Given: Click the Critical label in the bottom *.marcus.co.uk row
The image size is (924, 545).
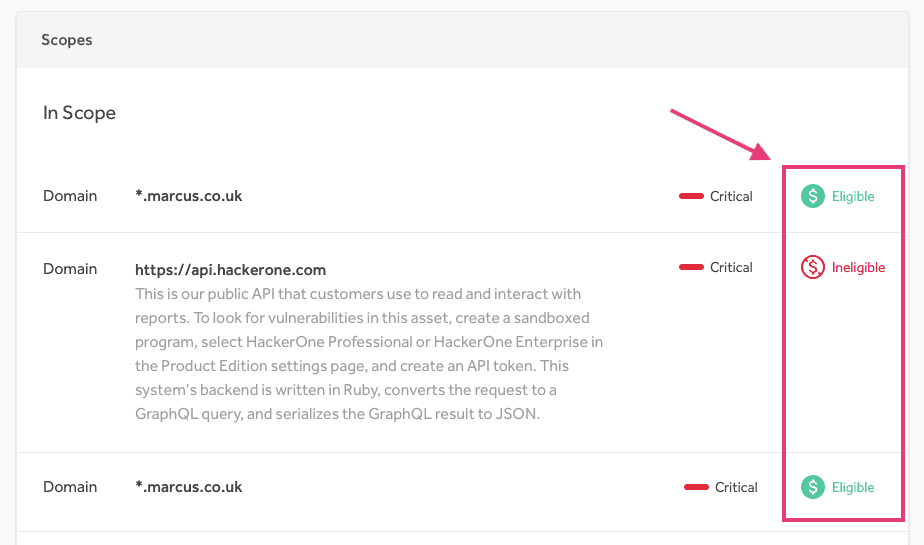Looking at the screenshot, I should pos(736,488).
